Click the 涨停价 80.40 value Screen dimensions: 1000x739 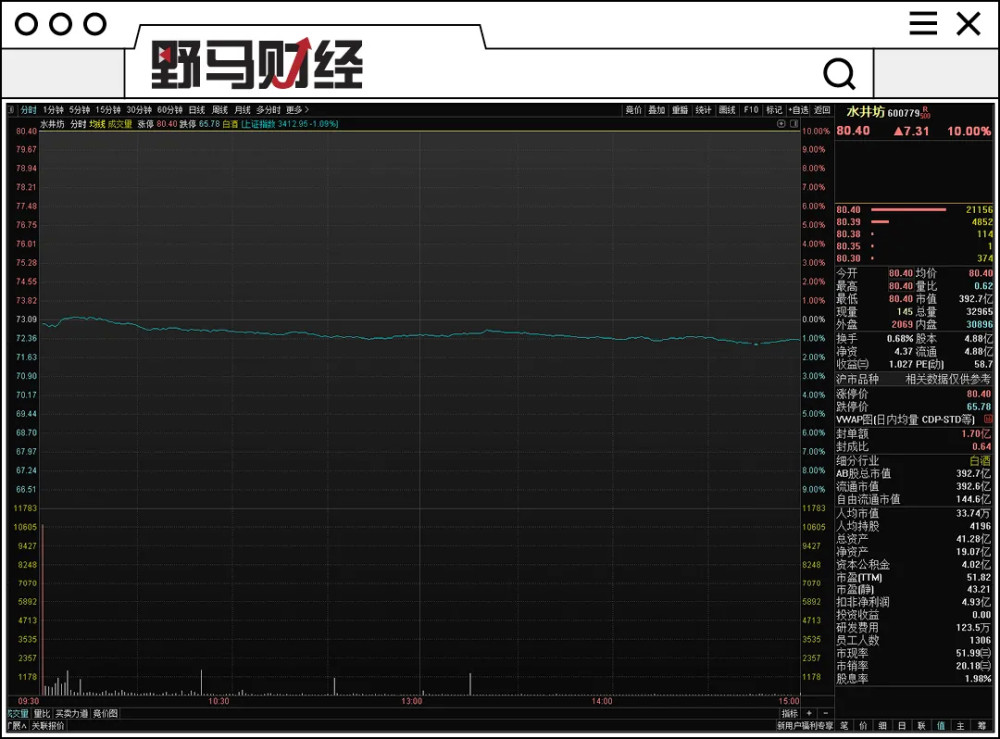click(x=979, y=394)
